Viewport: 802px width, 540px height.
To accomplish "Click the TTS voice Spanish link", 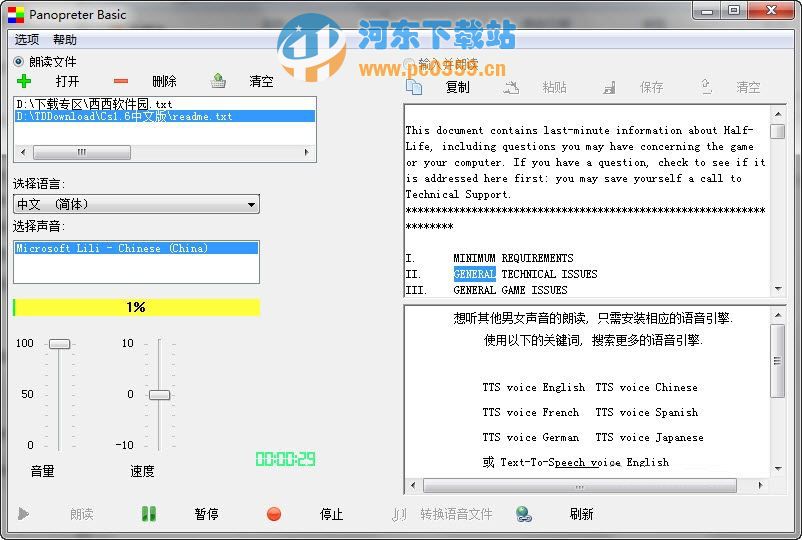I will tap(647, 412).
